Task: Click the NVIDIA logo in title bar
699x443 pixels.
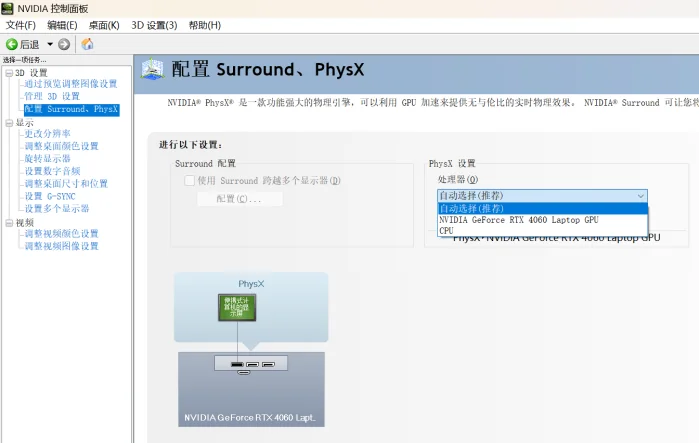Action: click(x=7, y=8)
